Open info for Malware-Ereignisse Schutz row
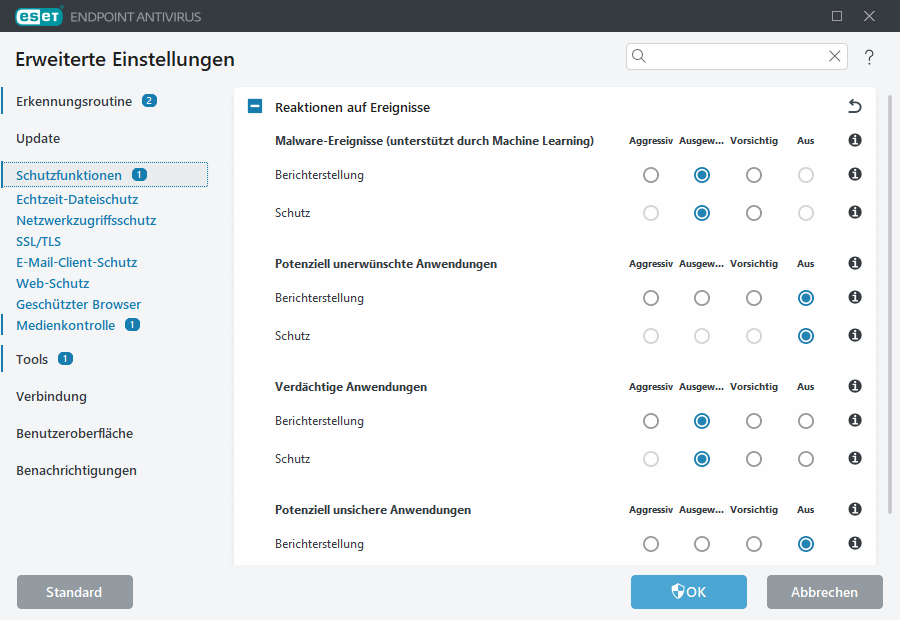900x620 pixels. coord(854,212)
